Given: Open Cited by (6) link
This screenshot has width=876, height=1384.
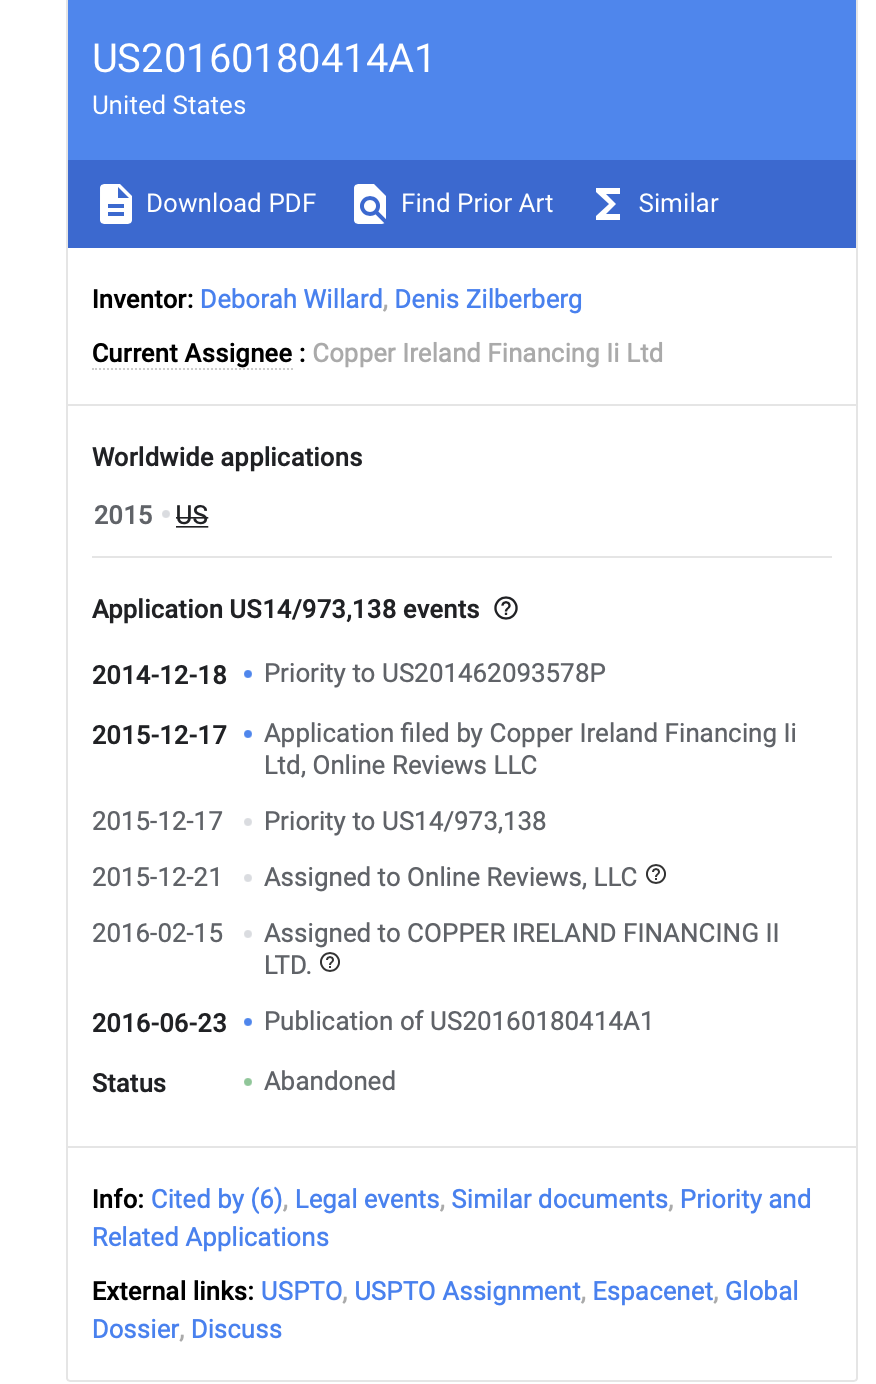Looking at the screenshot, I should [x=217, y=1199].
